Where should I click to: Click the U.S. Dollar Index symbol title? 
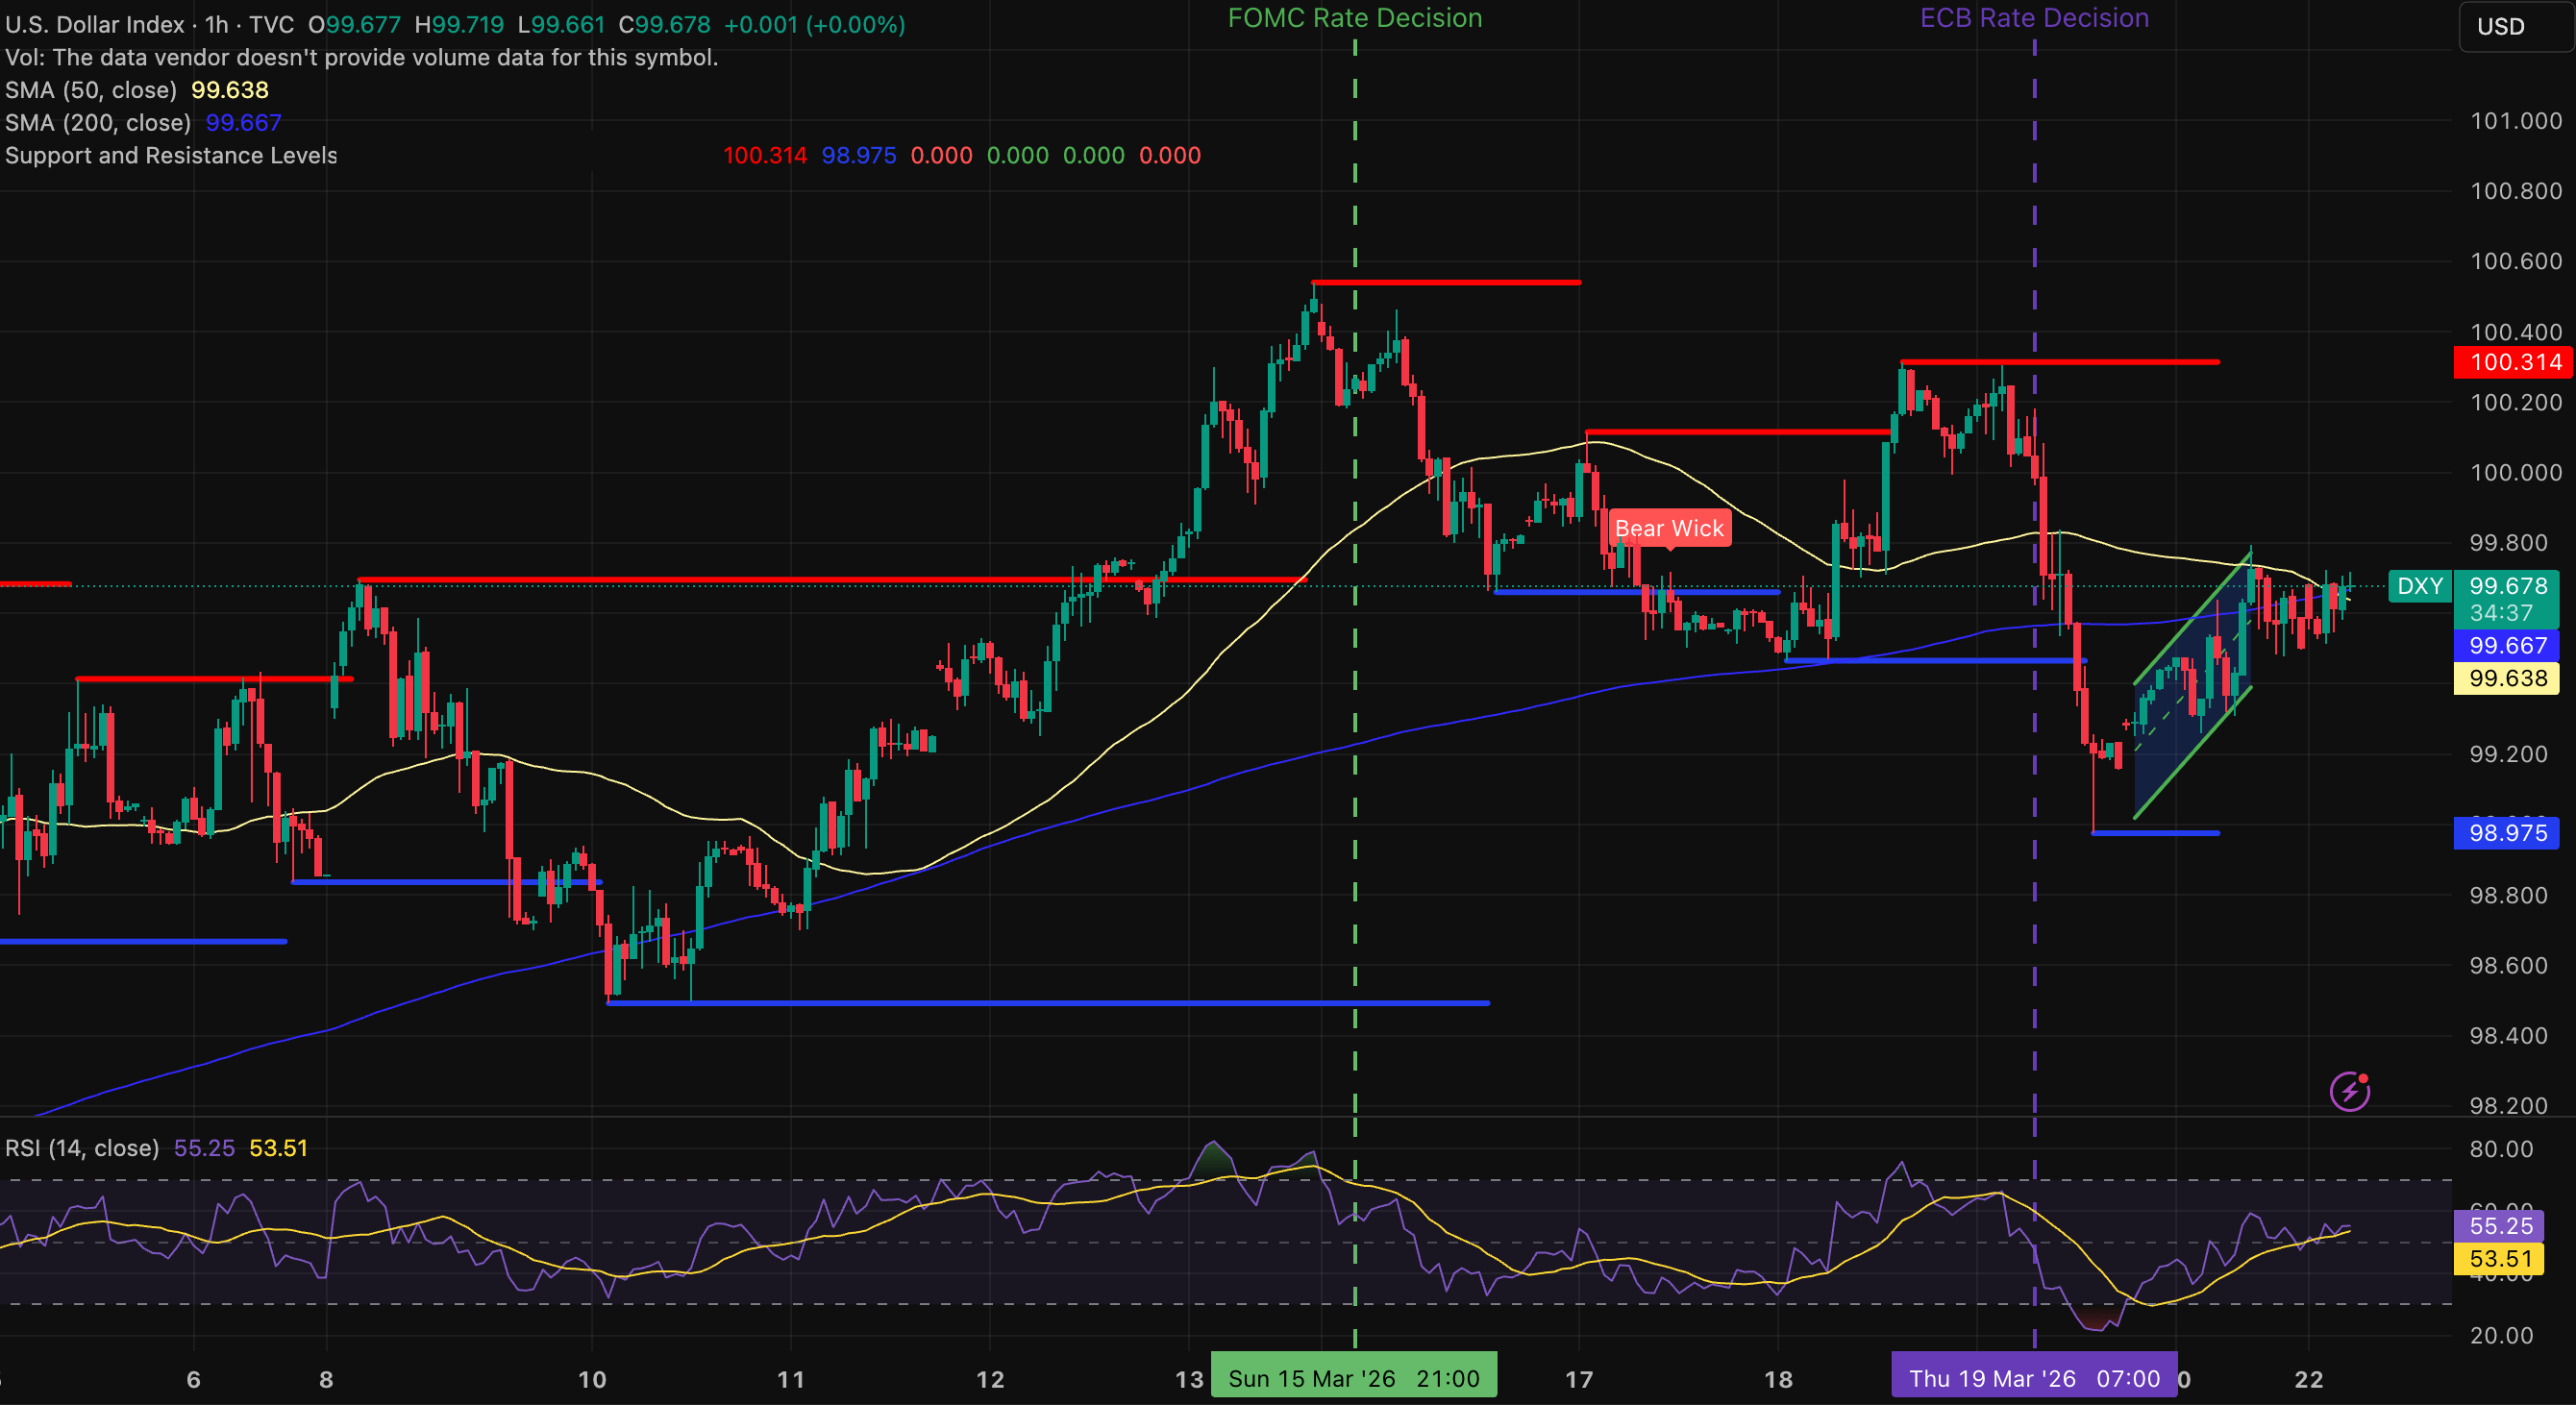tap(95, 25)
